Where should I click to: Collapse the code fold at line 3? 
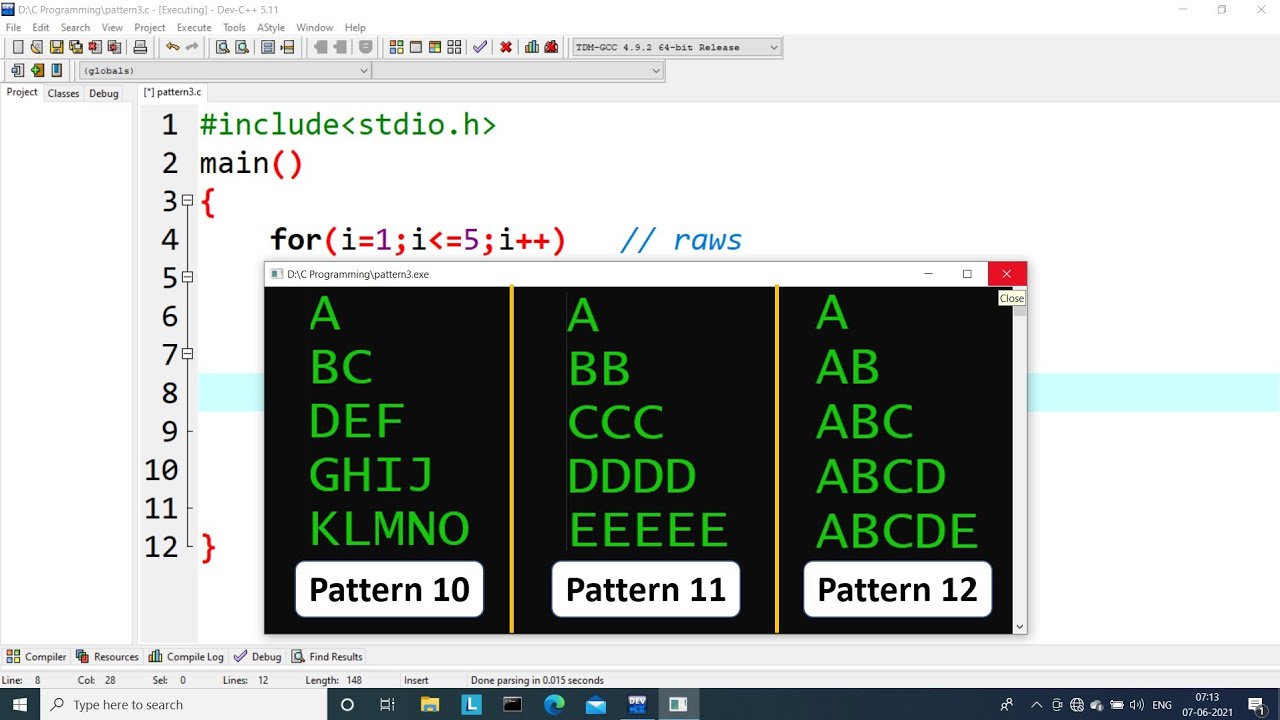coord(187,201)
